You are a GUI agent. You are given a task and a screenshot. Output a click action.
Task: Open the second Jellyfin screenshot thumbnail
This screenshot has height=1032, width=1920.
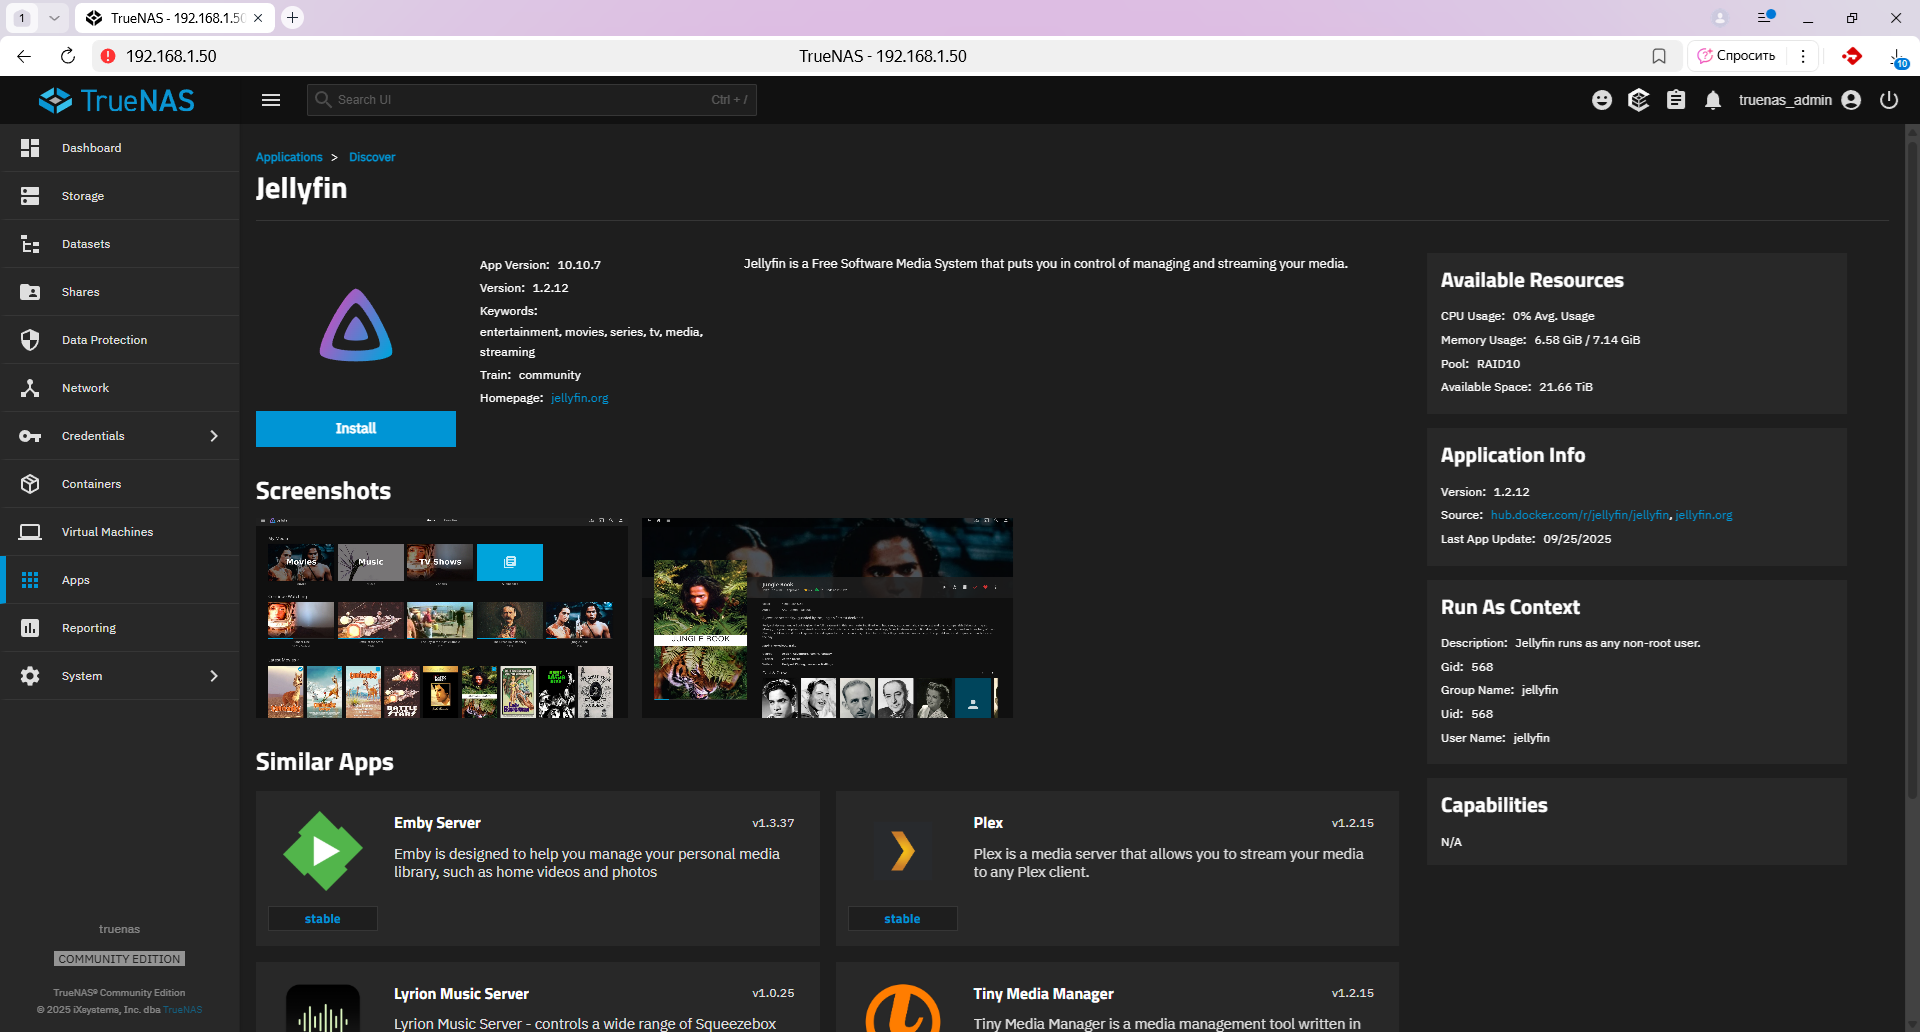click(x=827, y=618)
